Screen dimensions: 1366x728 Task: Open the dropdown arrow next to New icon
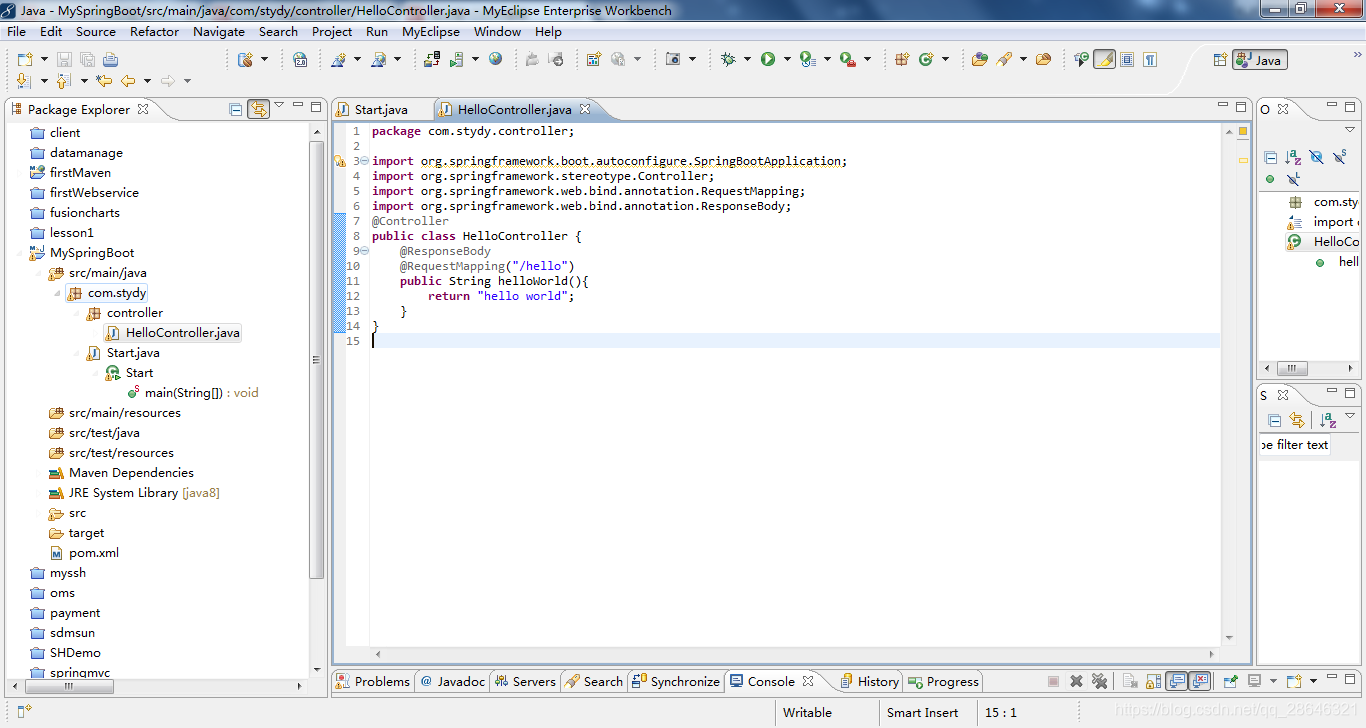[x=44, y=60]
